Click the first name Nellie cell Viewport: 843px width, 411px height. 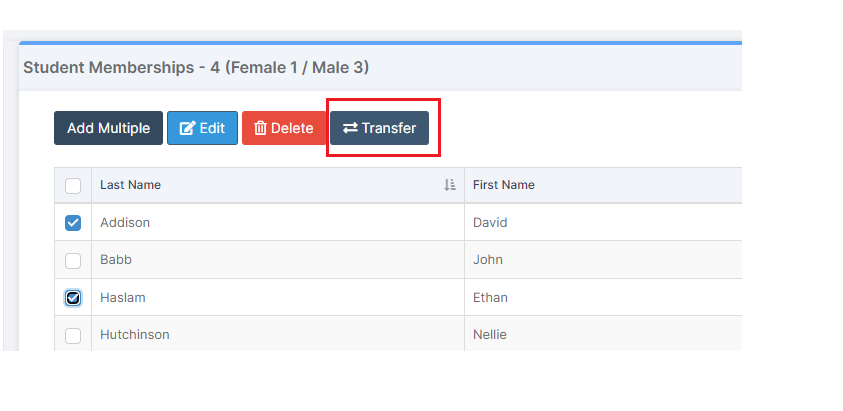[603, 334]
